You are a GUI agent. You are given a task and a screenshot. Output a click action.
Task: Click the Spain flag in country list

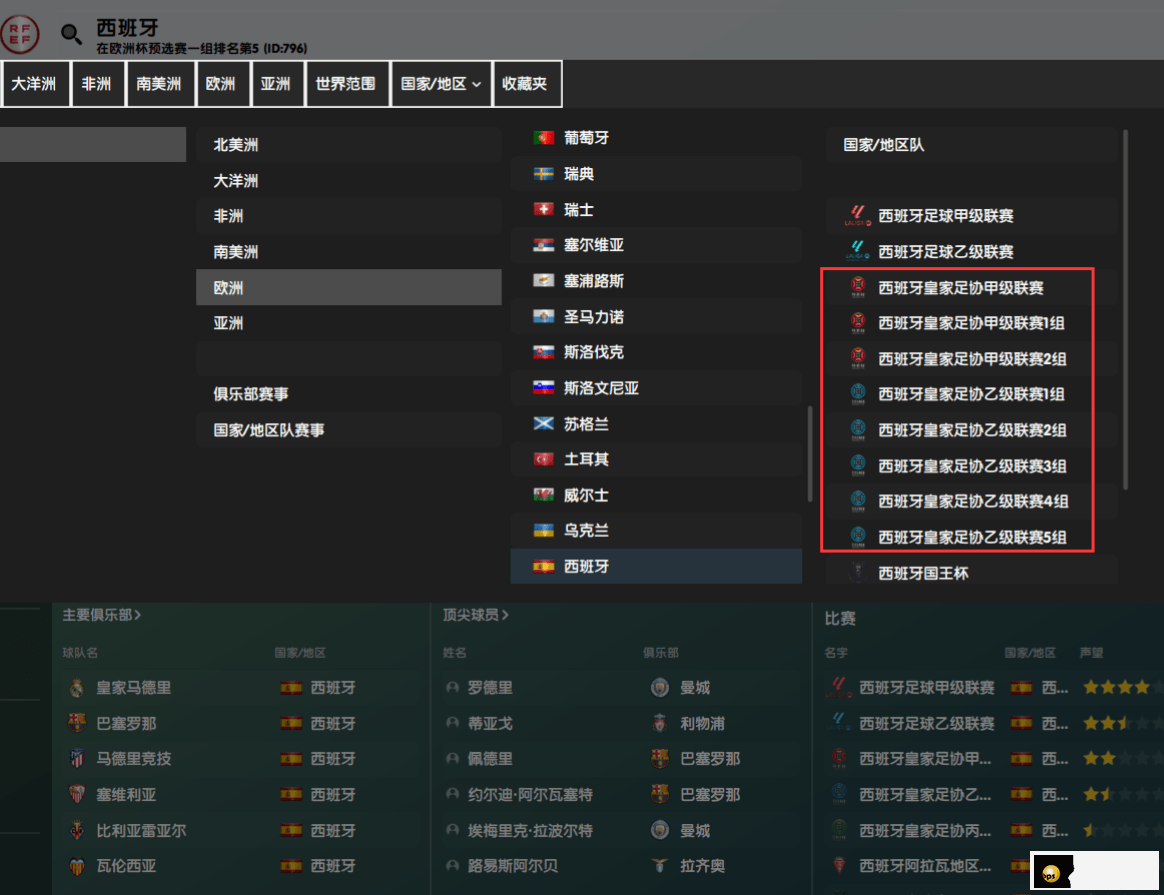tap(543, 566)
